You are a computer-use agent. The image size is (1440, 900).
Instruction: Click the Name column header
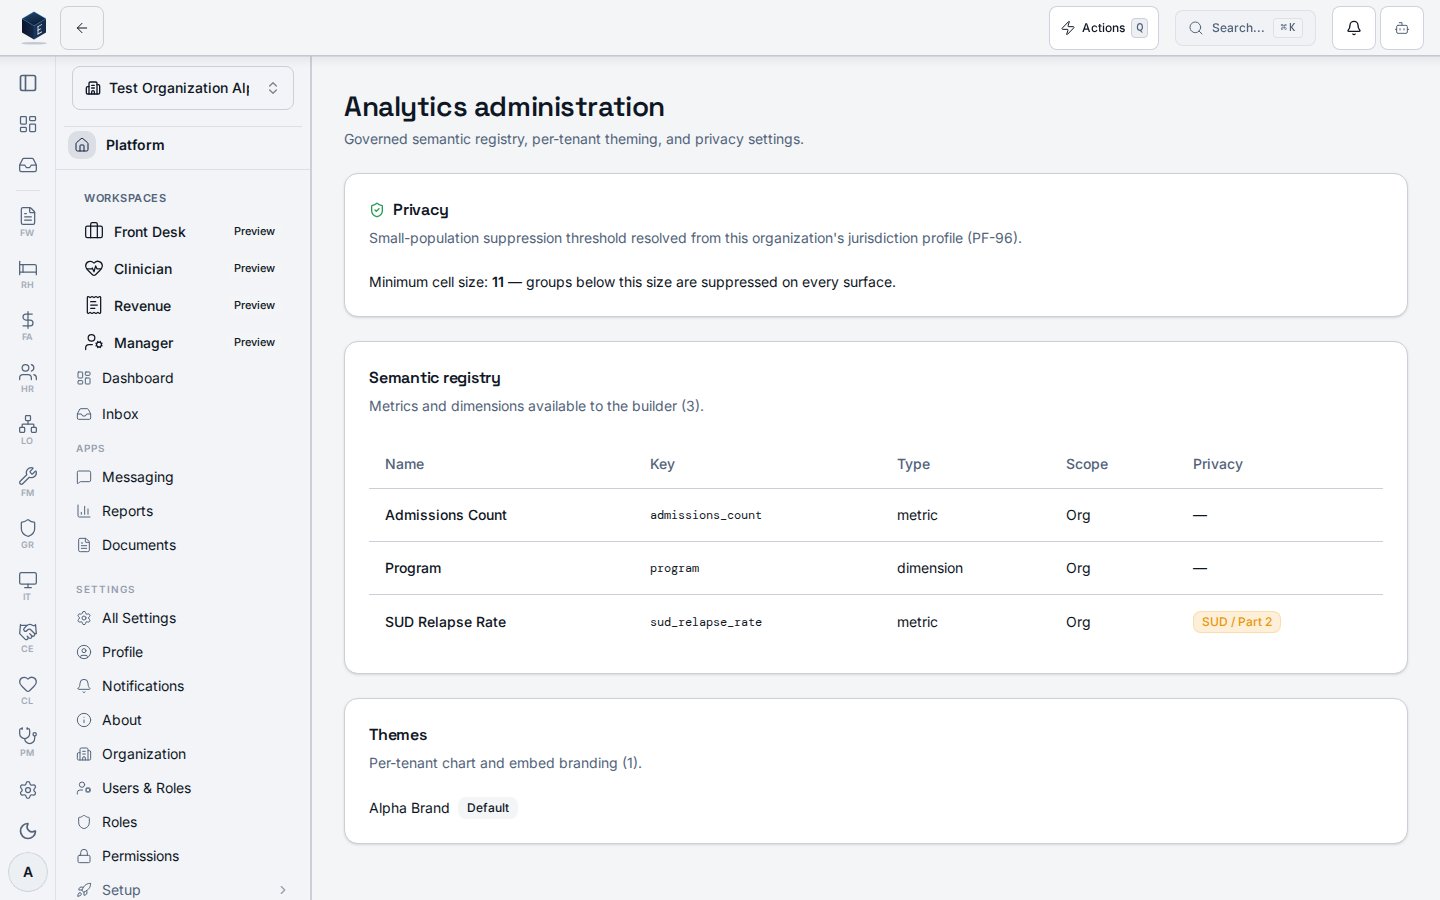tap(405, 464)
